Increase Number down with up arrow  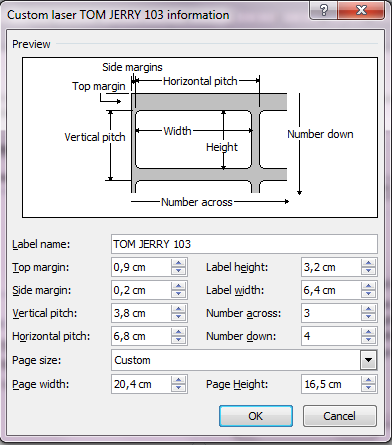click(x=368, y=332)
